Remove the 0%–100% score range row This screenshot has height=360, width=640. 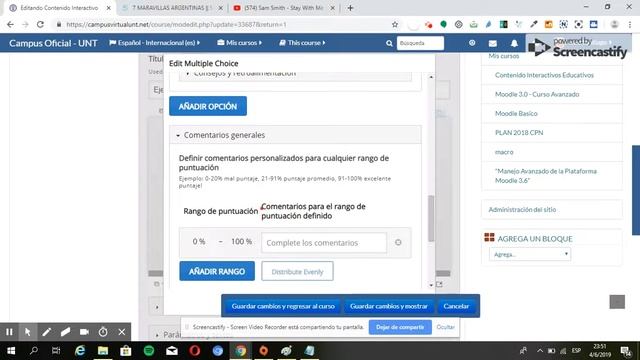tap(398, 242)
